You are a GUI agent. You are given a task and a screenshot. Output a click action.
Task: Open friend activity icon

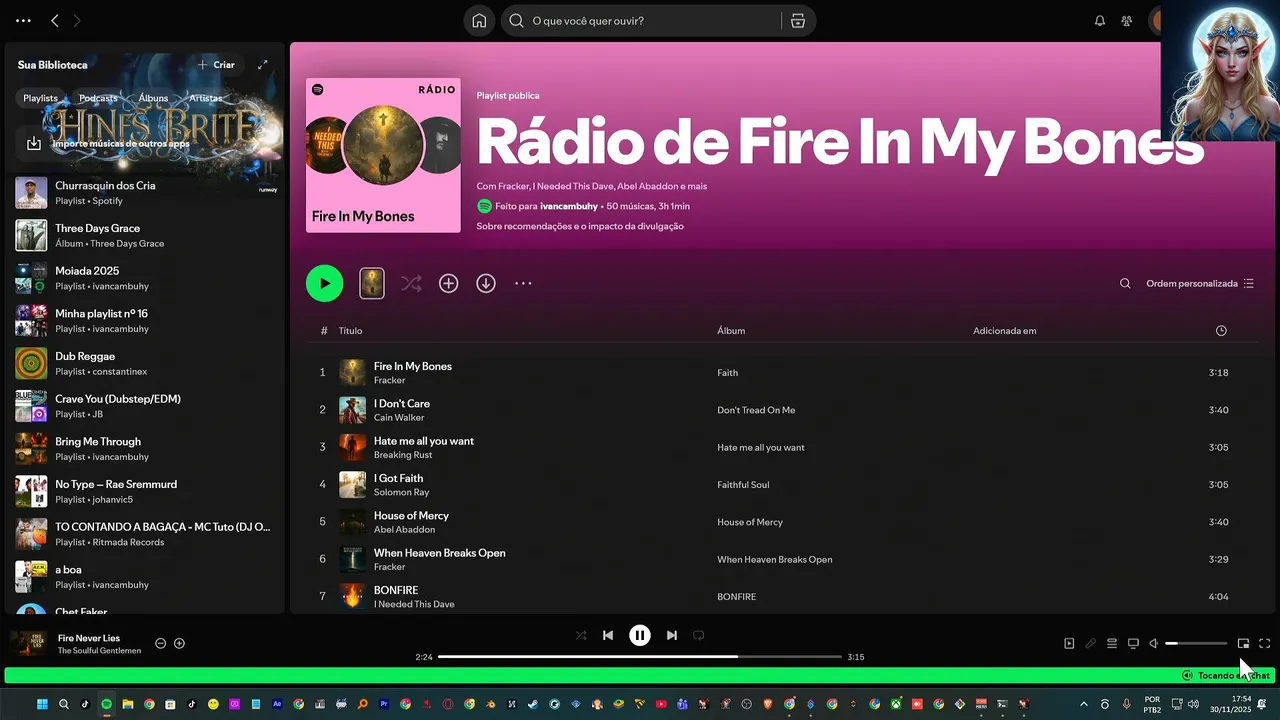(1127, 21)
